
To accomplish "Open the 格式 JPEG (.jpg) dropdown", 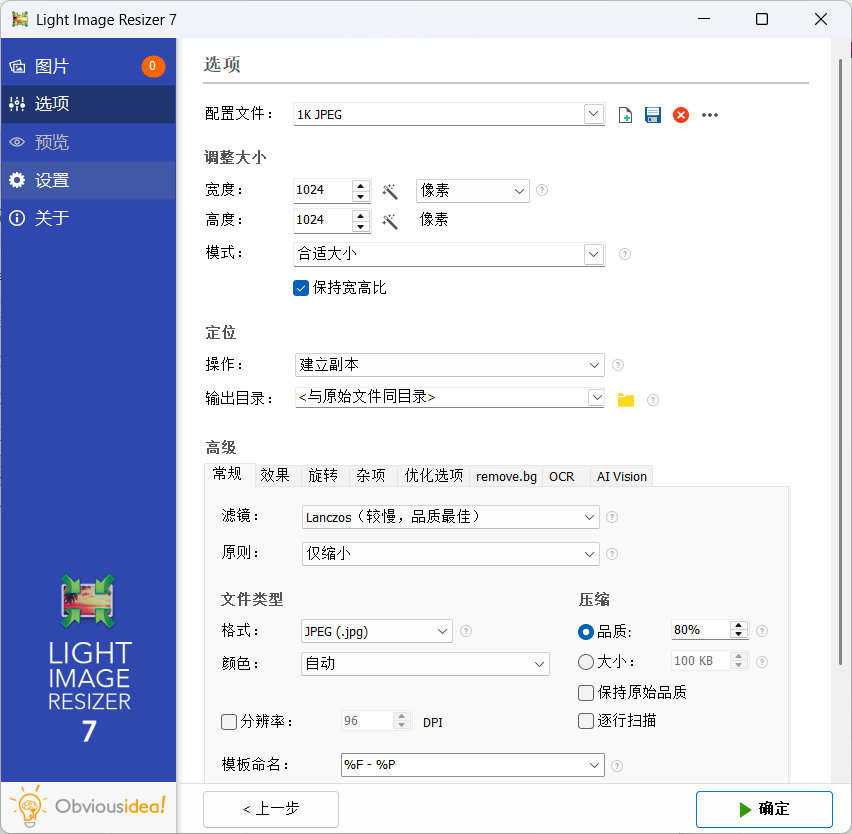I will (377, 631).
